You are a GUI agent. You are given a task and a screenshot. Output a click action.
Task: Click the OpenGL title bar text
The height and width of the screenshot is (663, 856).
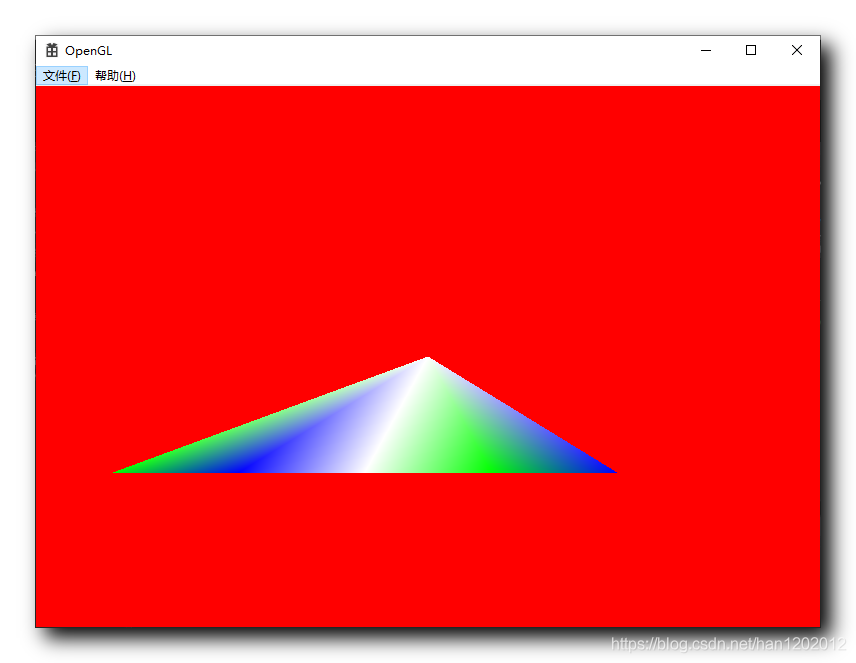click(x=88, y=50)
